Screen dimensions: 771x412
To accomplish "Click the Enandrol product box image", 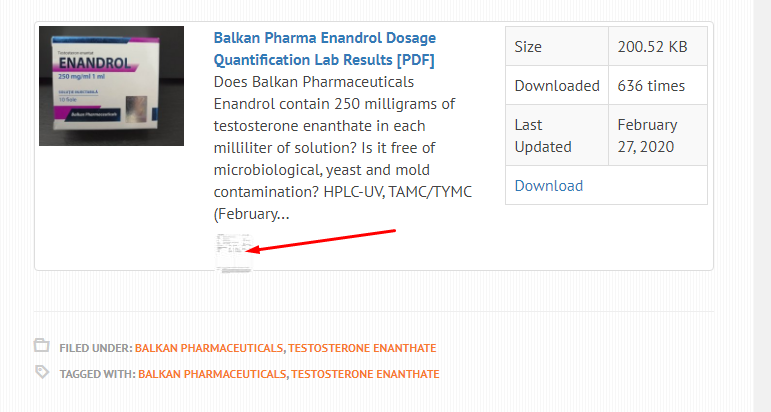I will coord(111,86).
